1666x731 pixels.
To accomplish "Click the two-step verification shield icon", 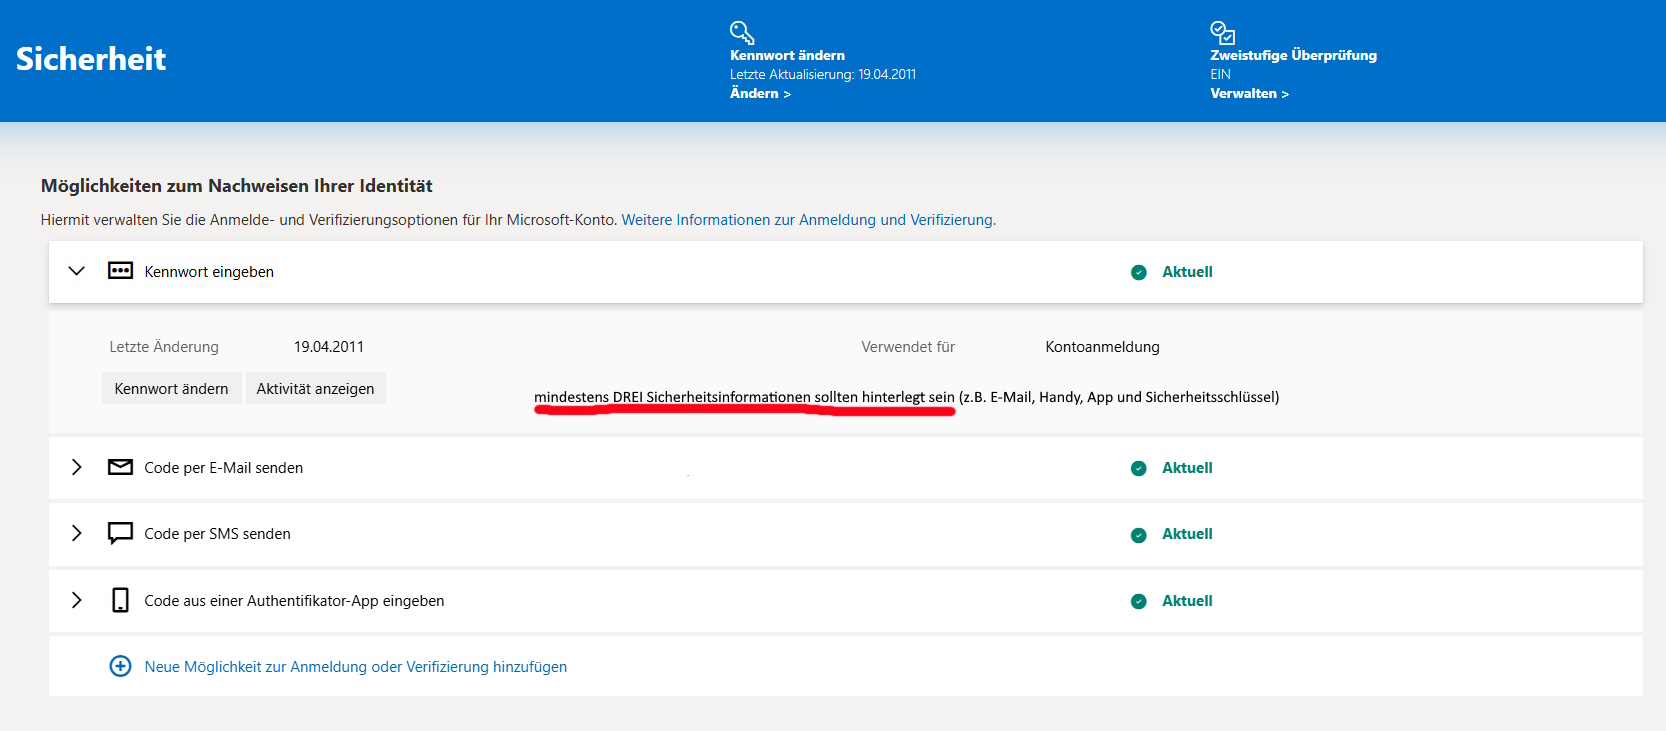I will [x=1222, y=32].
